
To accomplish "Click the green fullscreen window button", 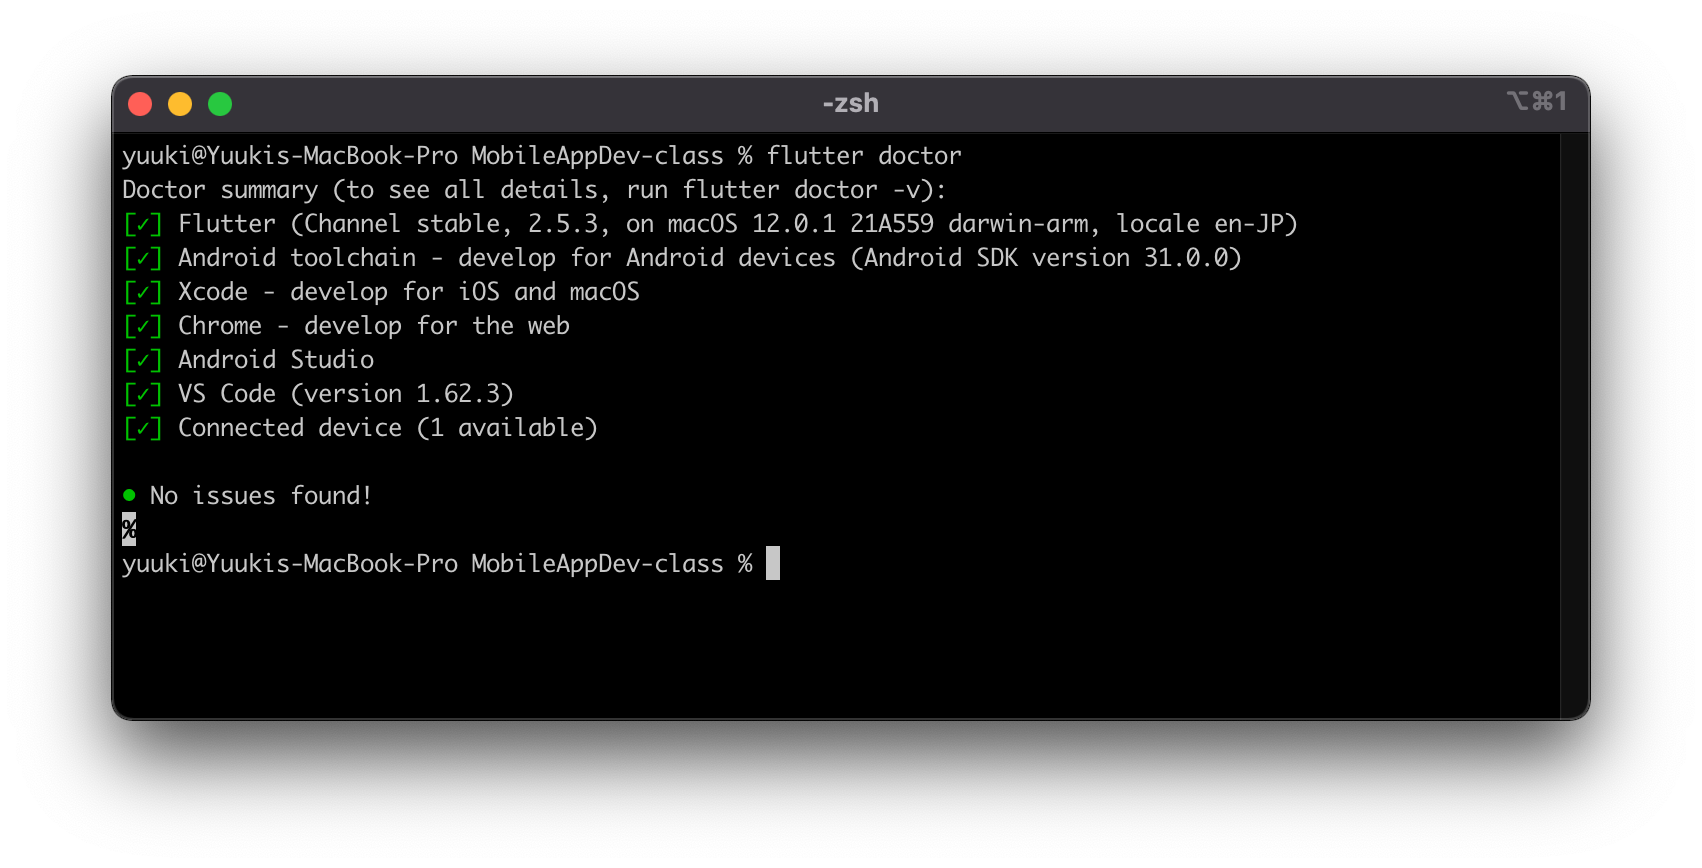I will click(220, 104).
